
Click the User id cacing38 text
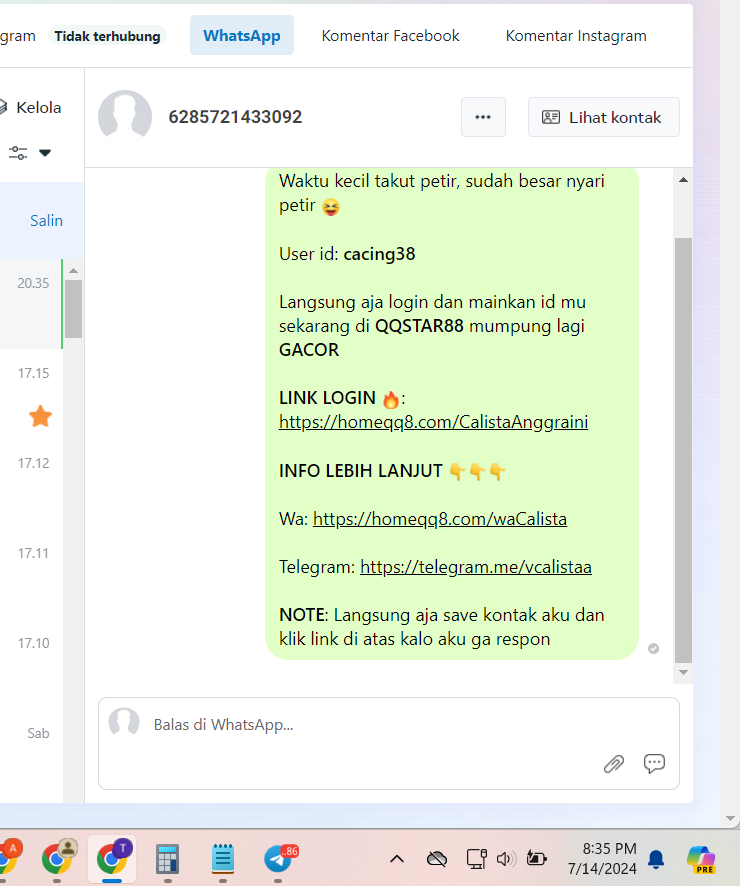347,254
